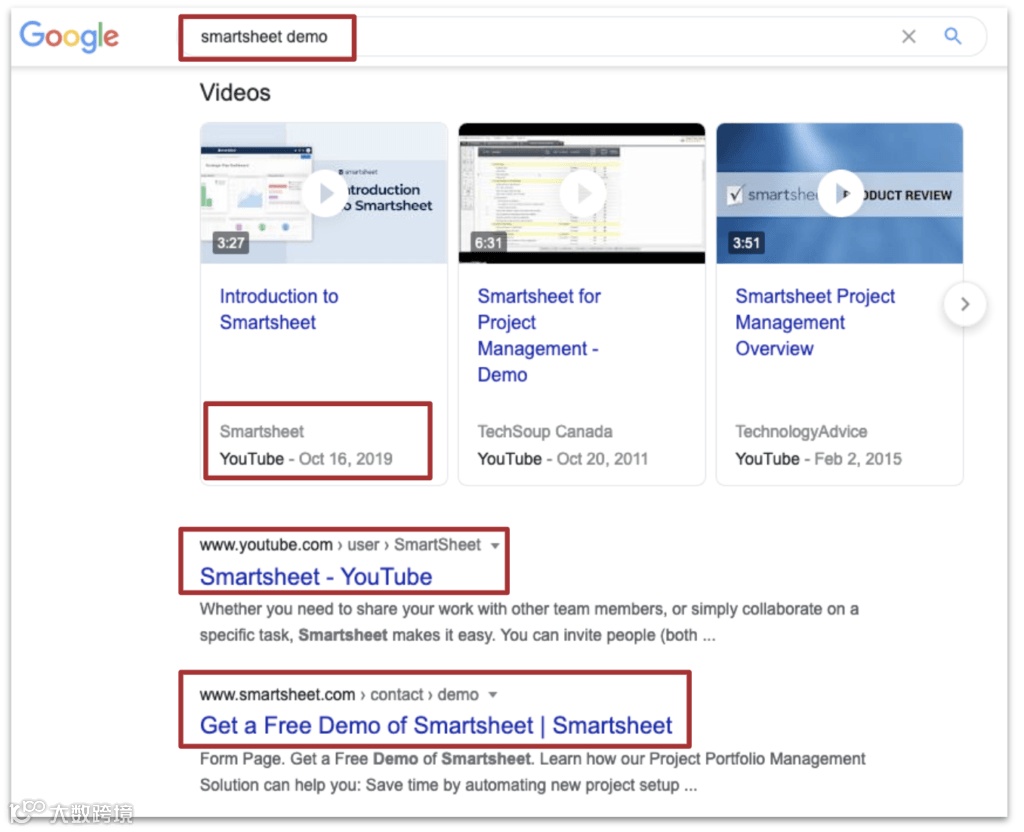The image size is (1024, 832).
Task: Open 'Smartsheet Project Management Overview' link
Action: (x=815, y=322)
